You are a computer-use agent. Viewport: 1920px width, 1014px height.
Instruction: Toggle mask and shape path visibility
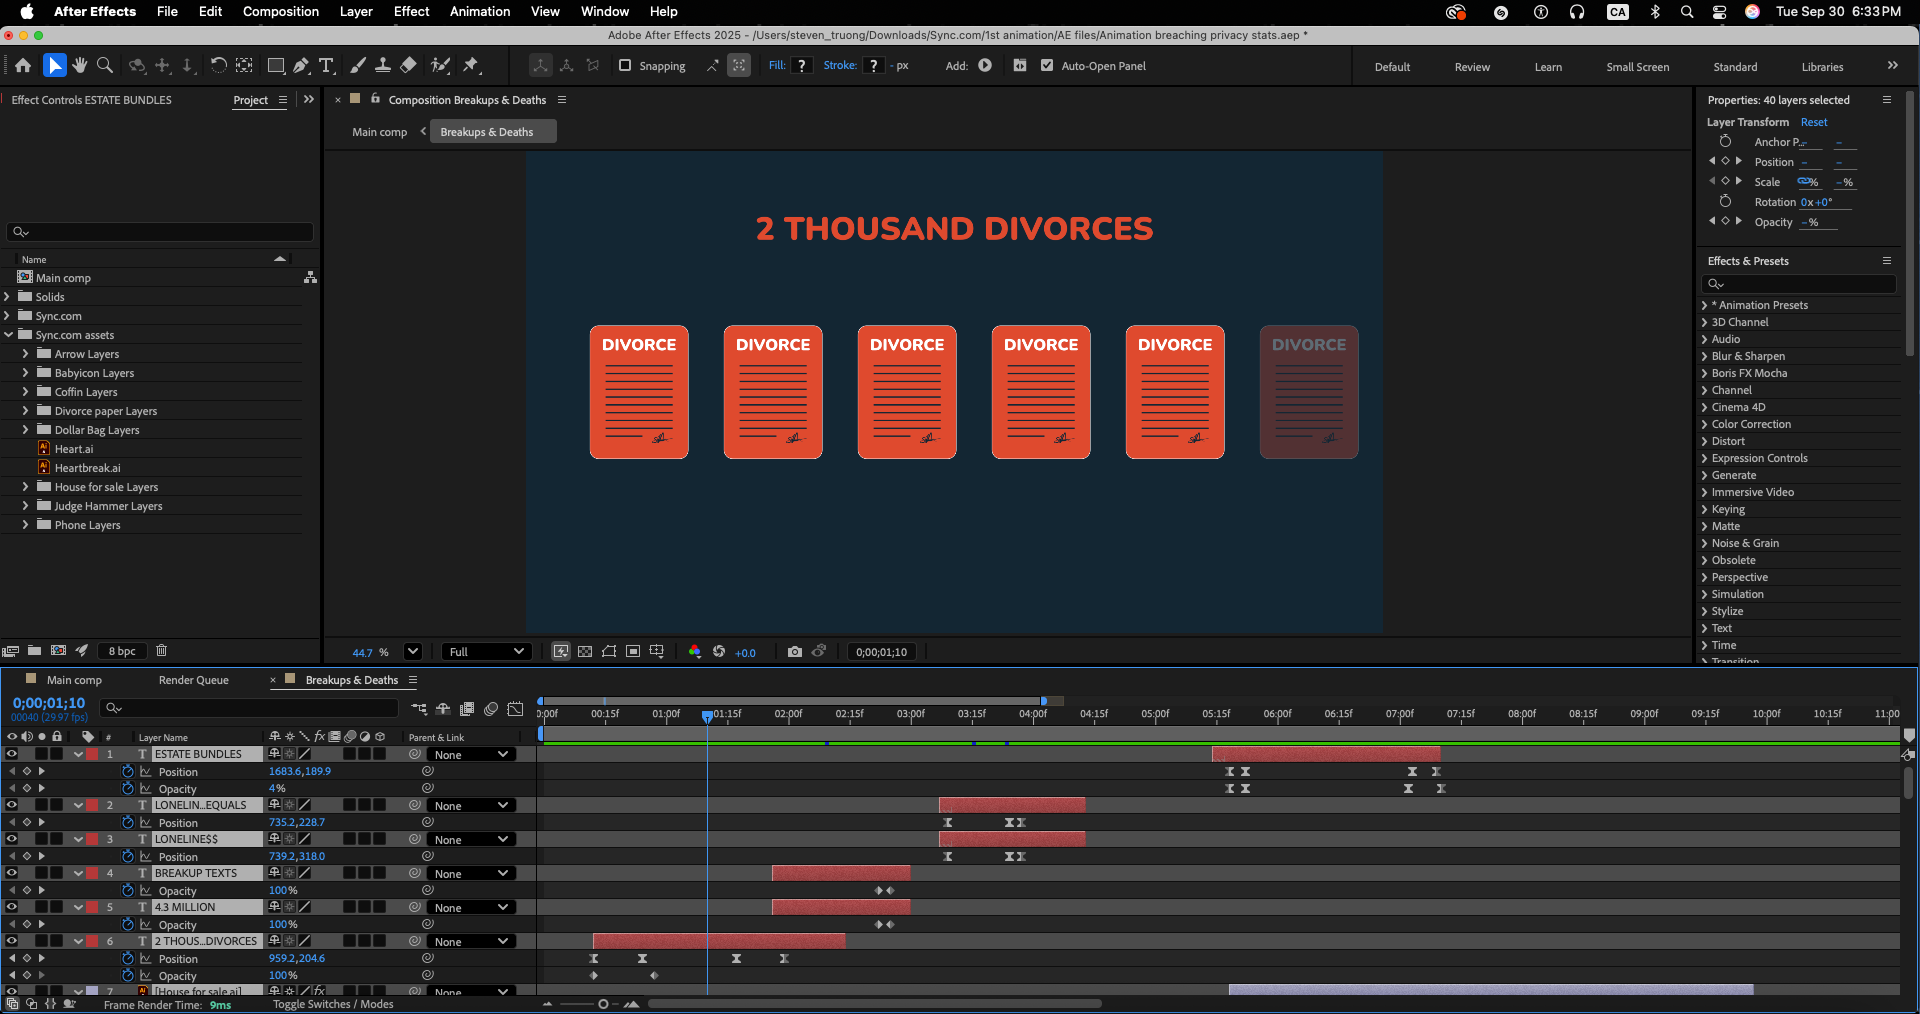tap(609, 652)
